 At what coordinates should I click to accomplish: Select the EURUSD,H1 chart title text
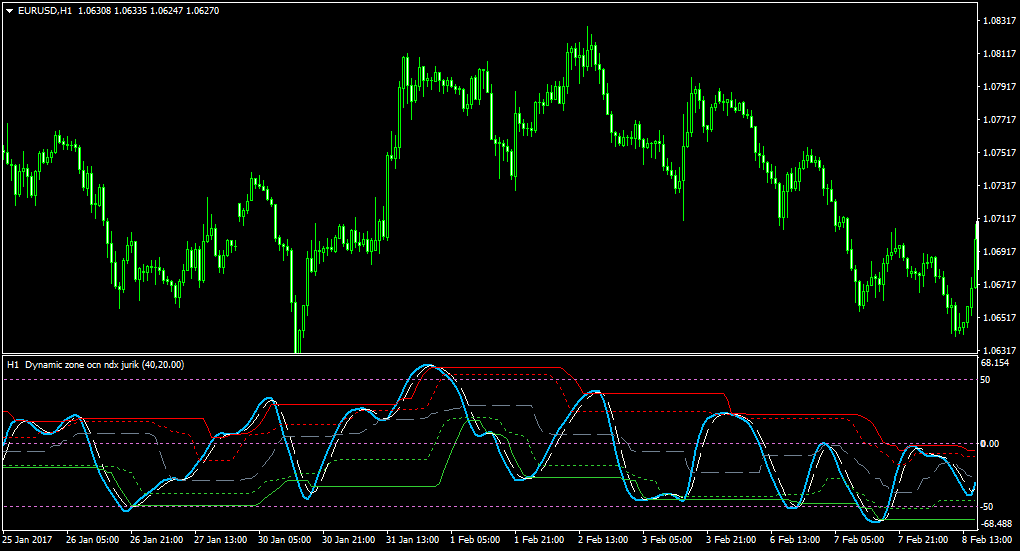pos(45,11)
